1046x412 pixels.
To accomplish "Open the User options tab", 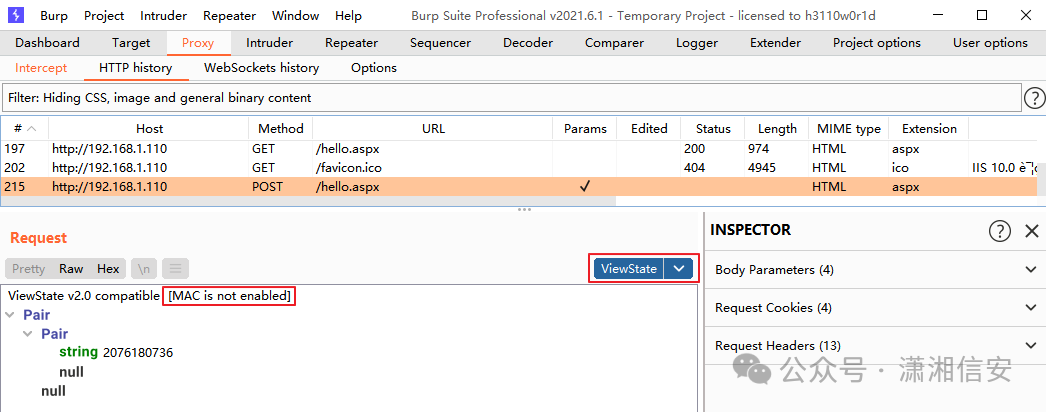I will 991,43.
